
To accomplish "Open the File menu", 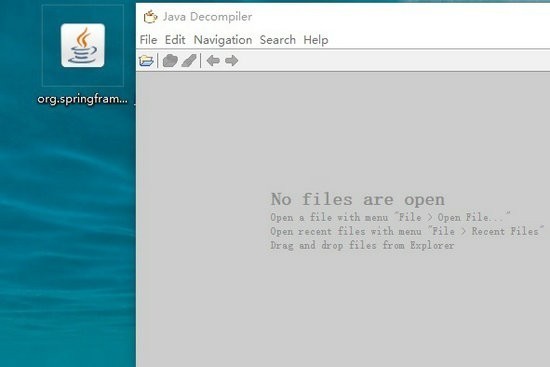I will click(x=148, y=40).
